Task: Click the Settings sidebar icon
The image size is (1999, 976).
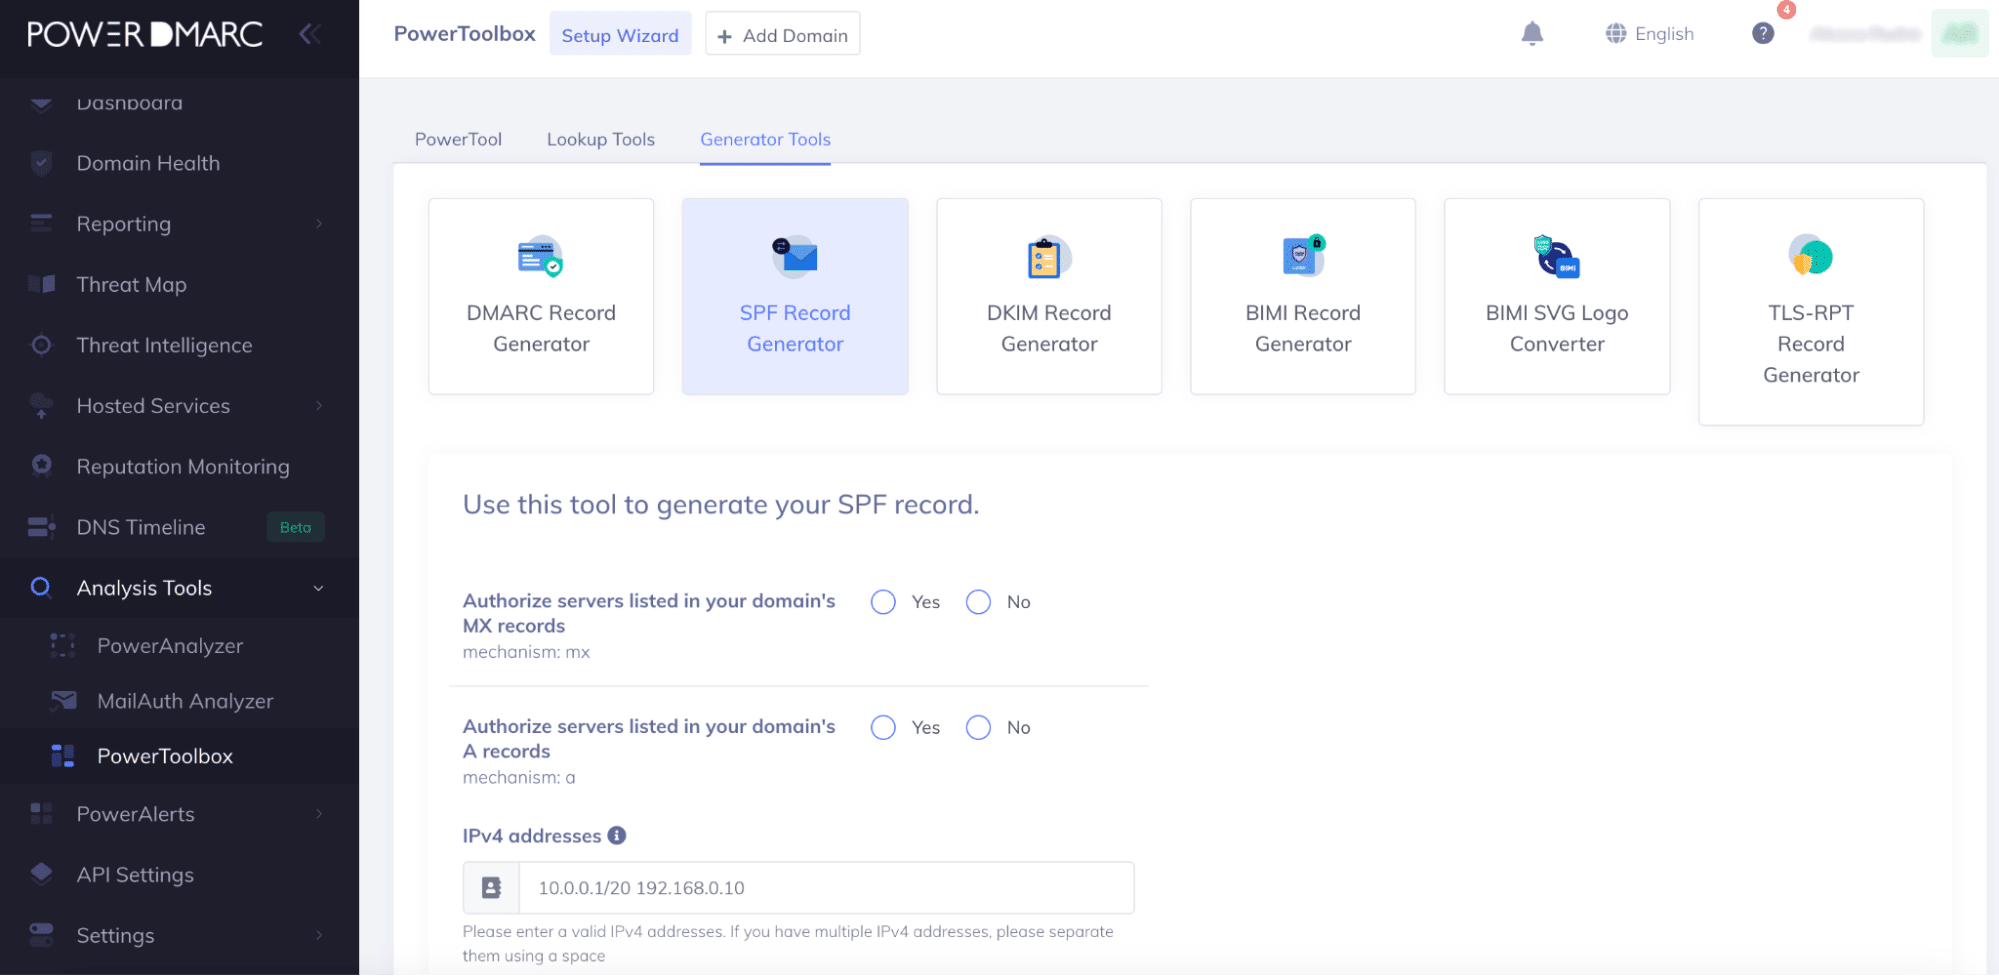Action: (x=41, y=935)
